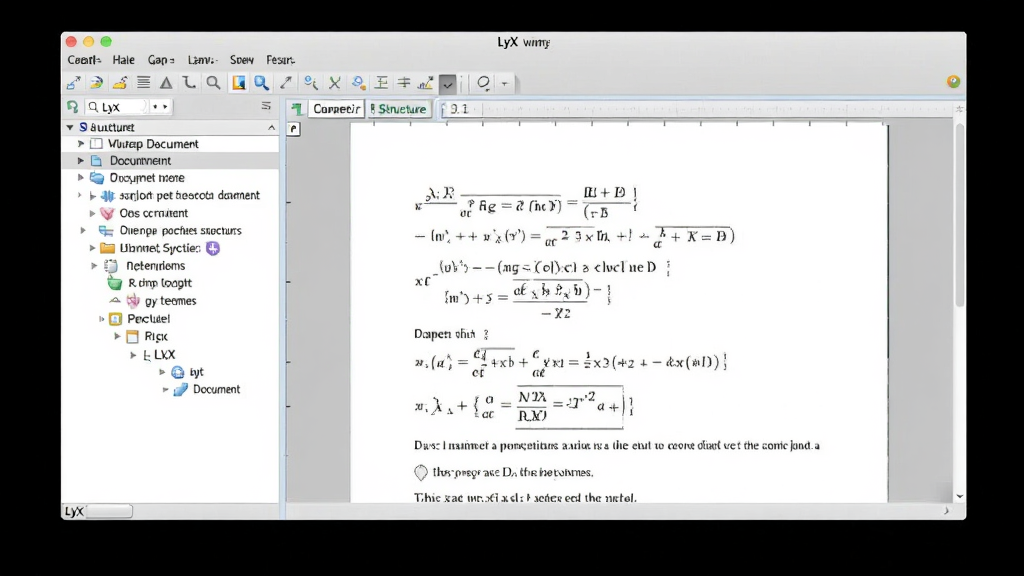Click the blue globe toolbar icon with orange dot
The width and height of the screenshot is (1024, 576).
point(359,83)
